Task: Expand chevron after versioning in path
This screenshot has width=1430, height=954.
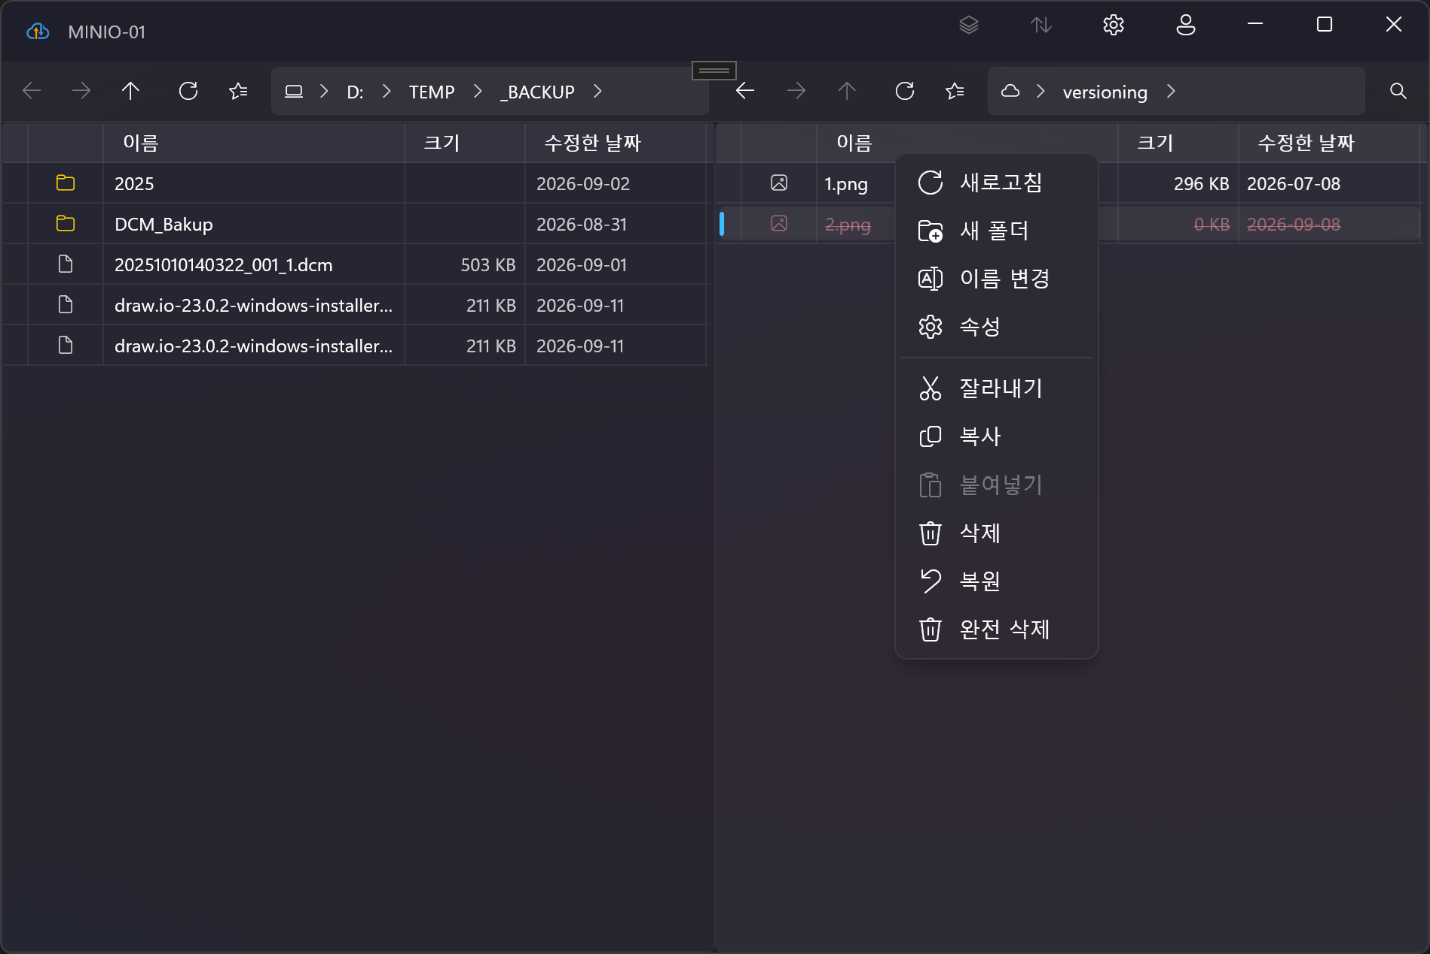Action: coord(1171,91)
